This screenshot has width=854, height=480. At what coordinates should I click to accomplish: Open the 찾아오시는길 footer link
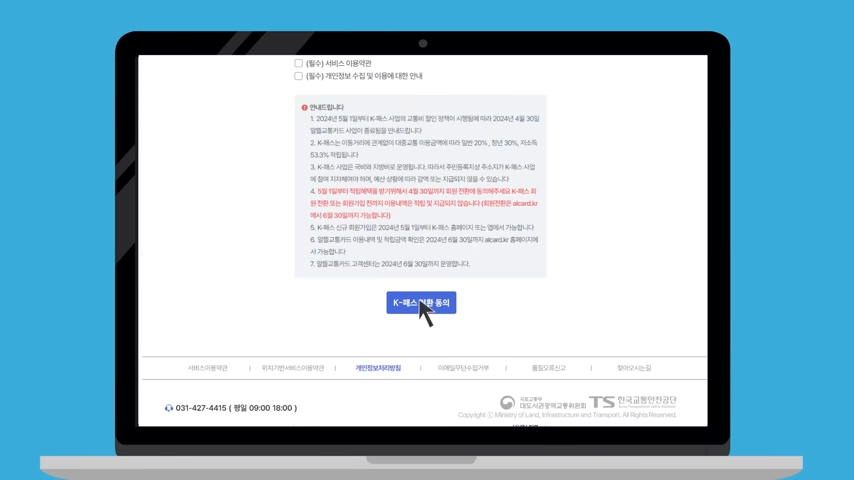pyautogui.click(x=634, y=368)
